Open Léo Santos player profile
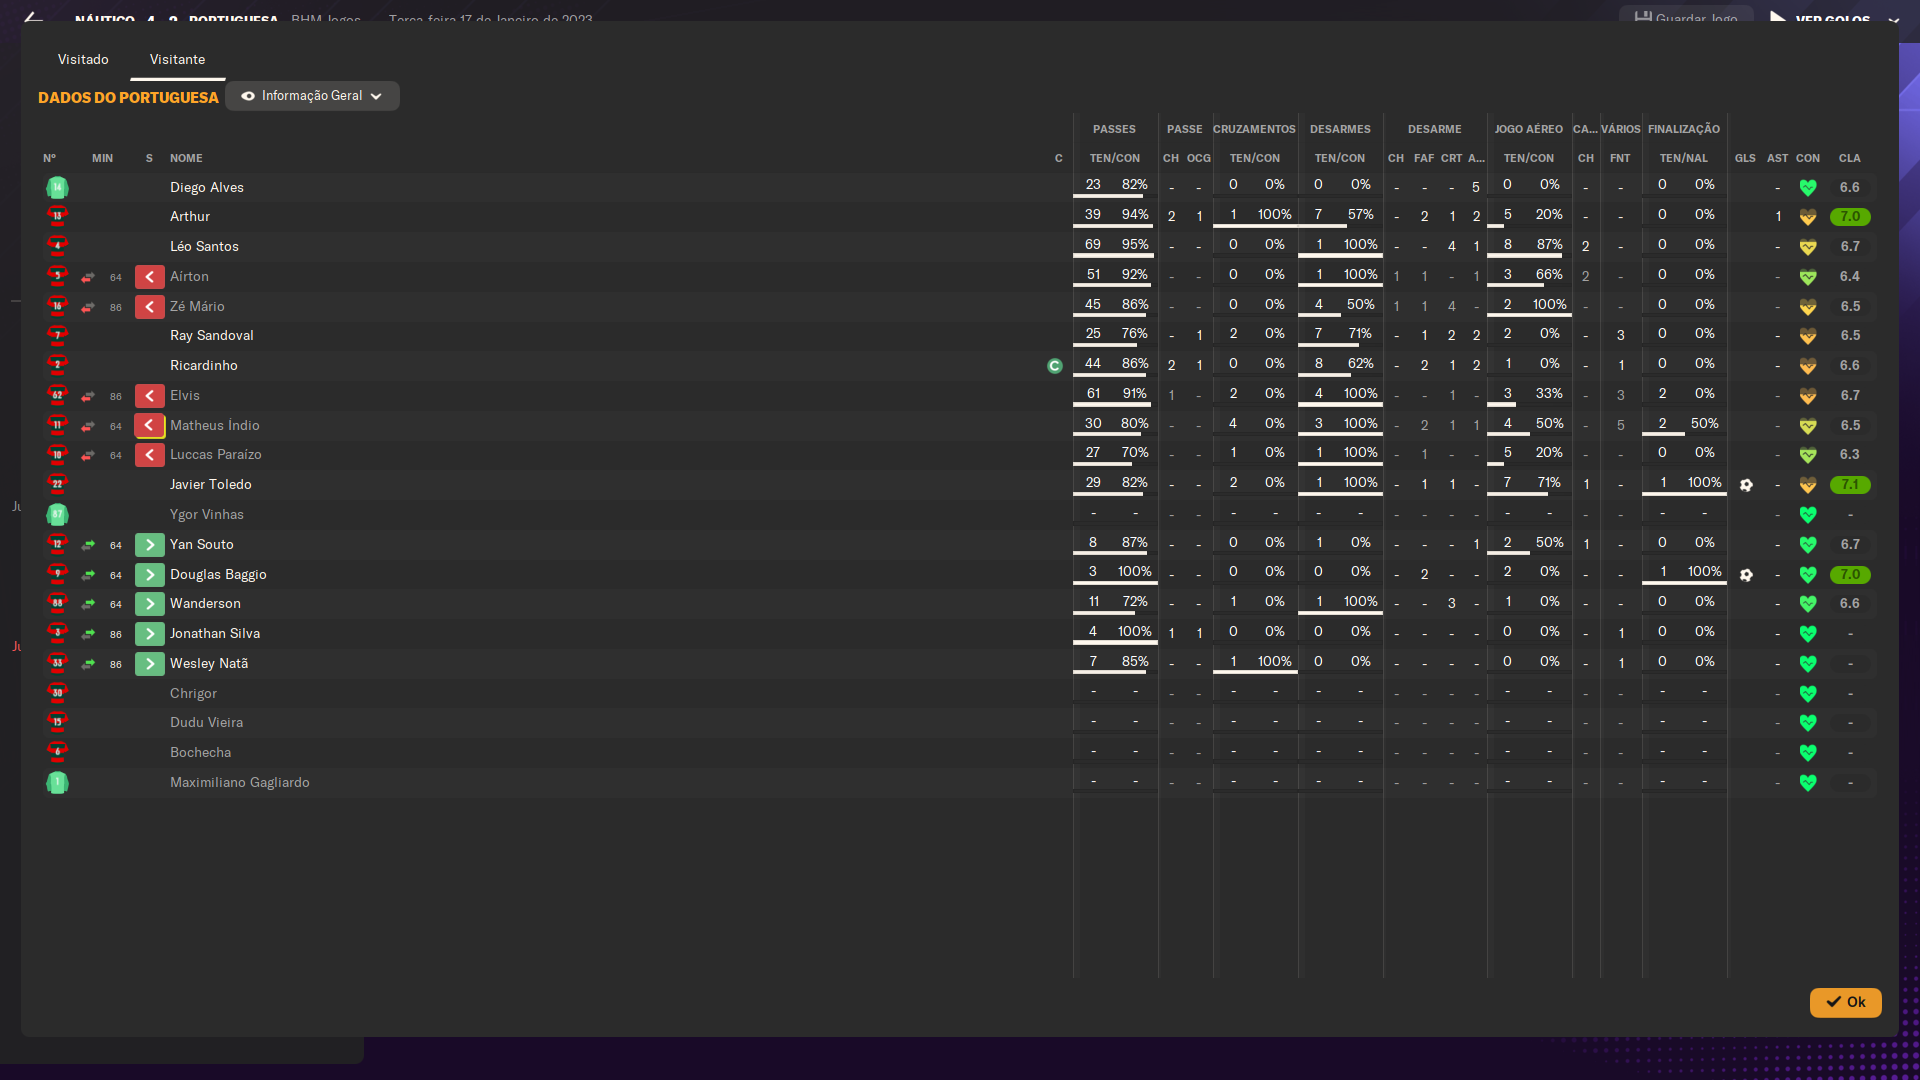1920x1080 pixels. click(204, 247)
